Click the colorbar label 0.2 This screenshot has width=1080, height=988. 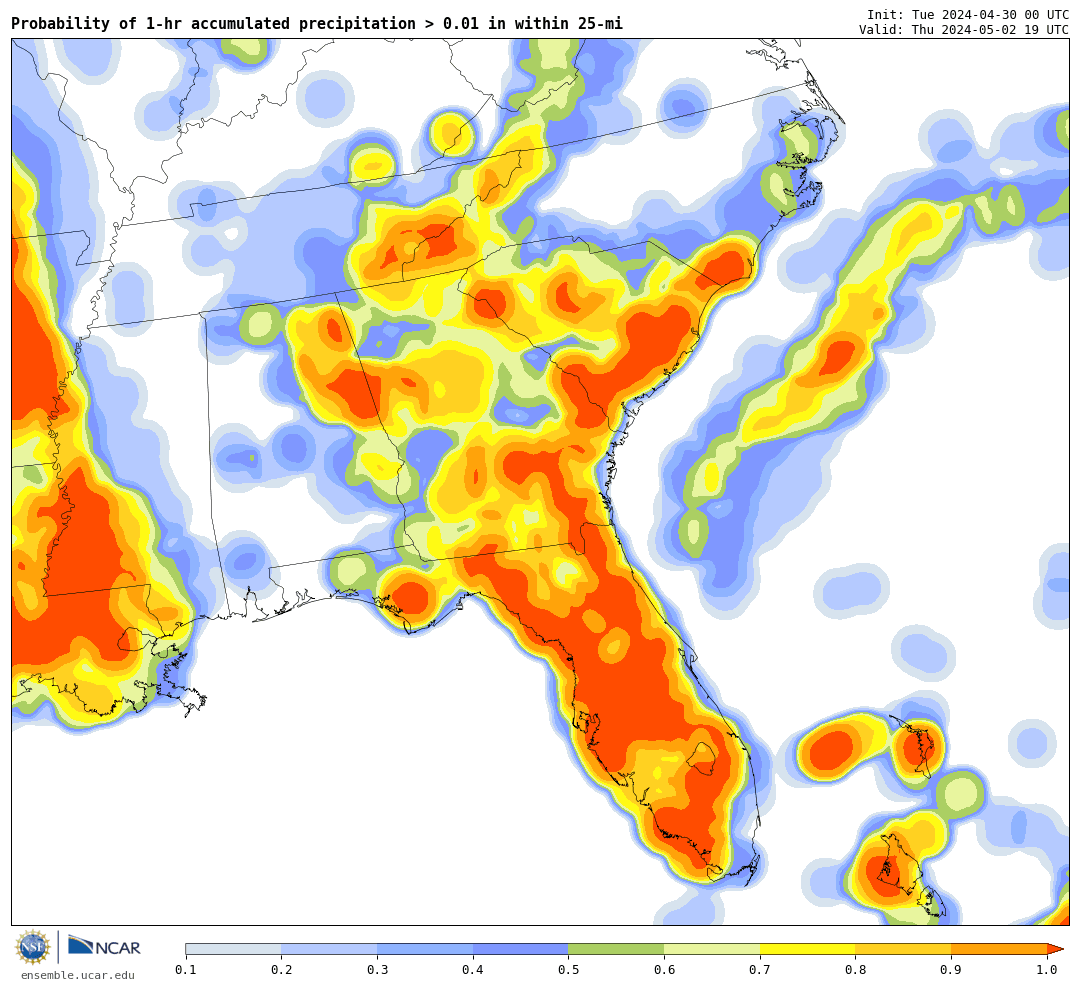[x=282, y=970]
